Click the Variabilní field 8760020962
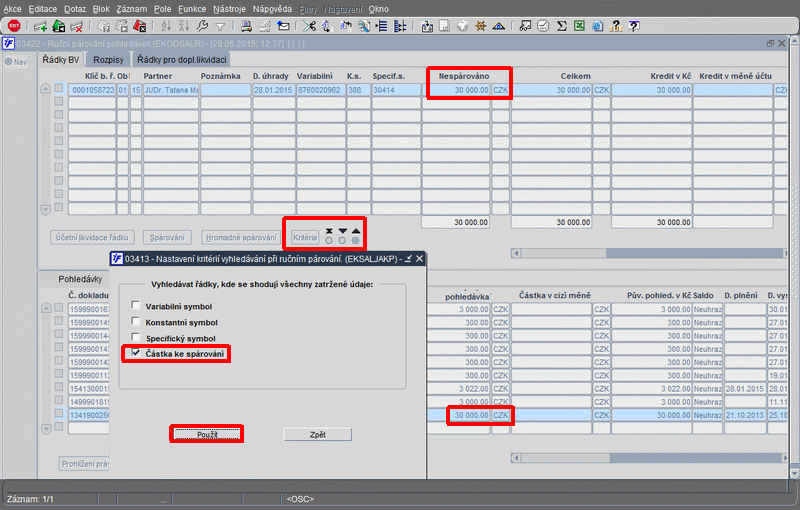The height and width of the screenshot is (510, 800). (320, 90)
